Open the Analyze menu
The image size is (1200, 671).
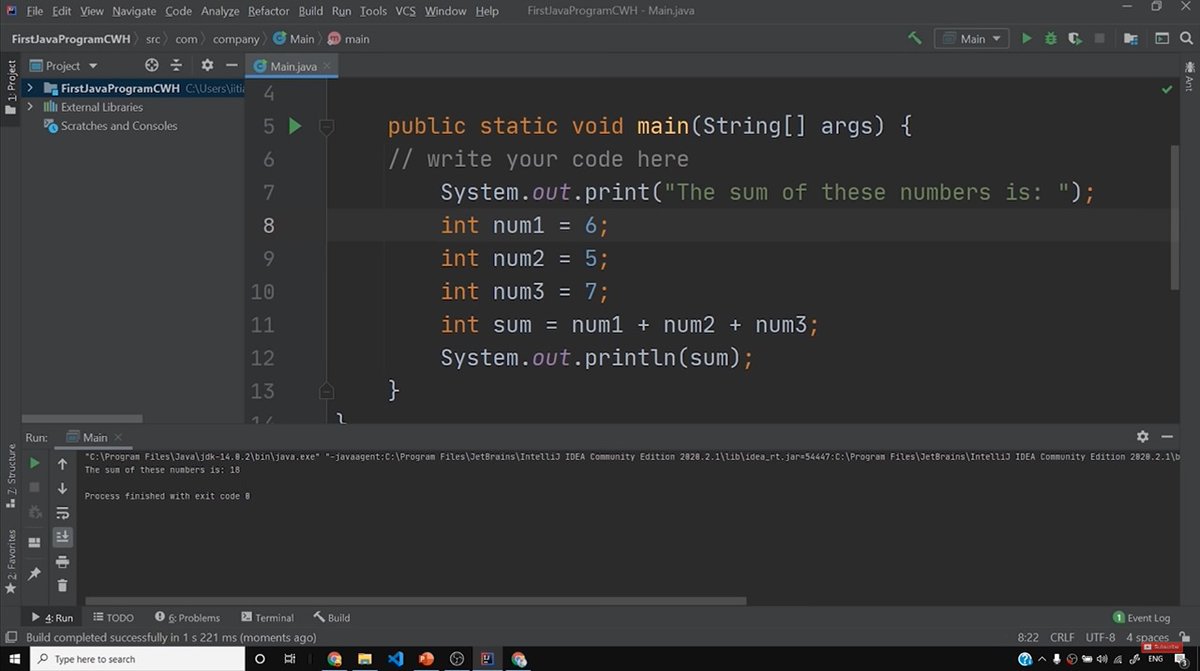[x=220, y=11]
